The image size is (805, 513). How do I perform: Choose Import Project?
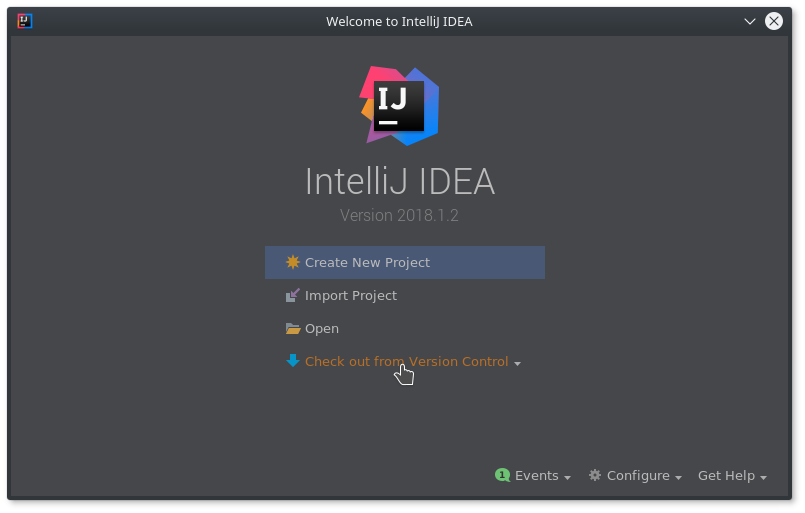click(351, 296)
